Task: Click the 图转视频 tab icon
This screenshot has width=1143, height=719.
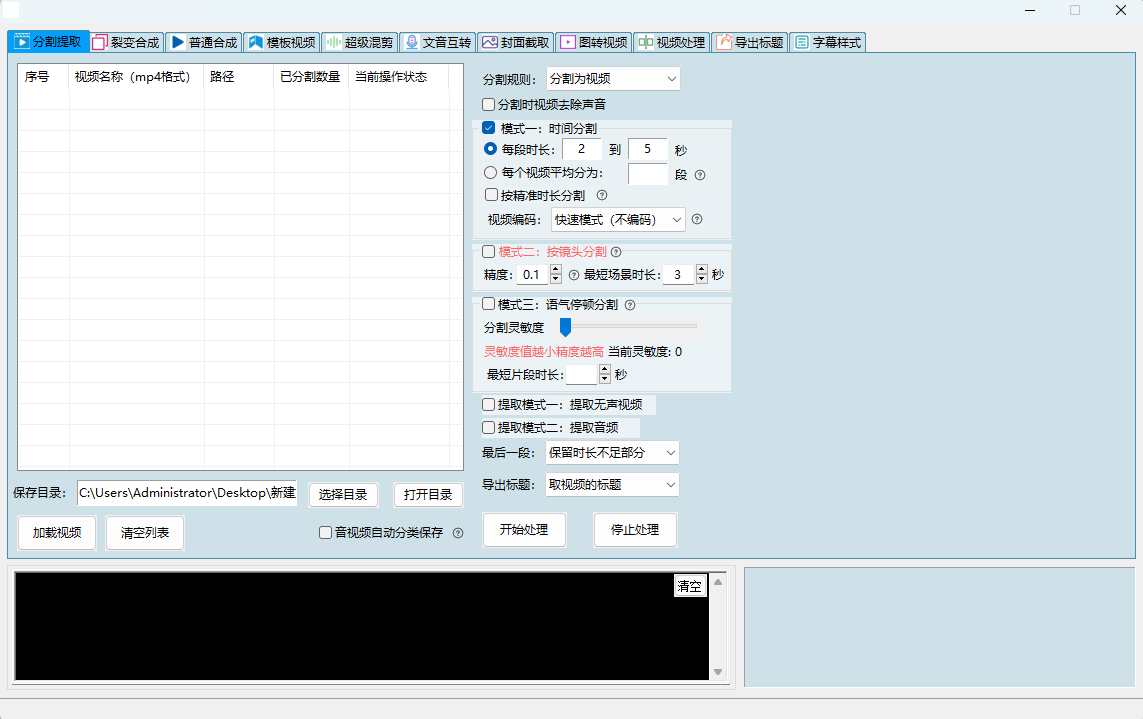Action: pyautogui.click(x=567, y=43)
